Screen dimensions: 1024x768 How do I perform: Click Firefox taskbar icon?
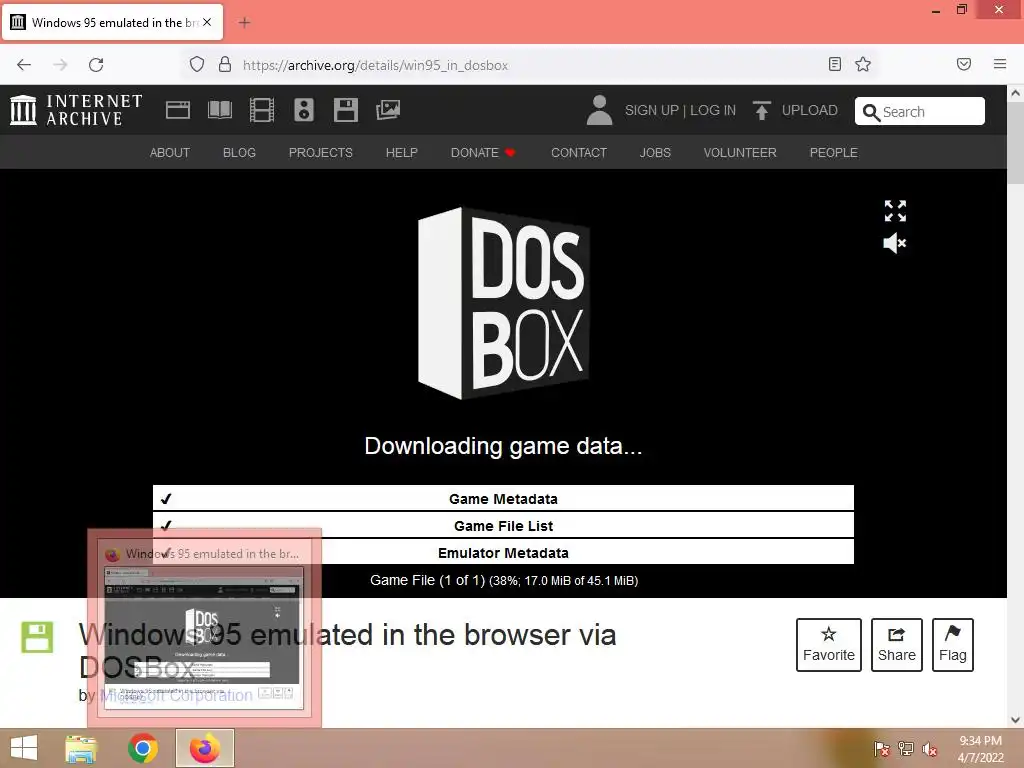point(204,748)
